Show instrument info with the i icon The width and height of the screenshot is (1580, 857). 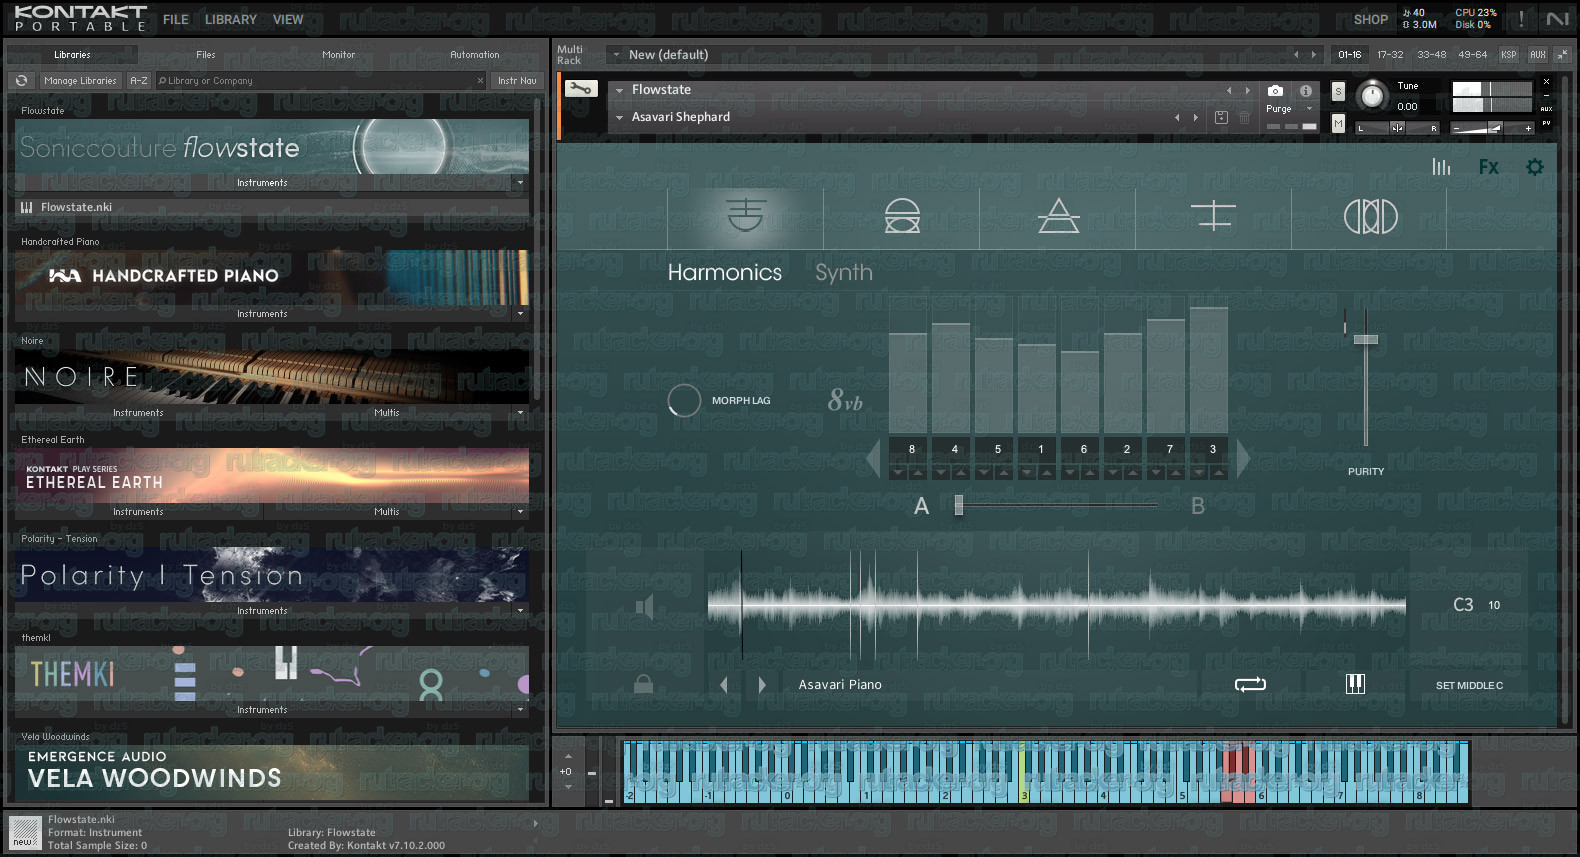point(1305,90)
